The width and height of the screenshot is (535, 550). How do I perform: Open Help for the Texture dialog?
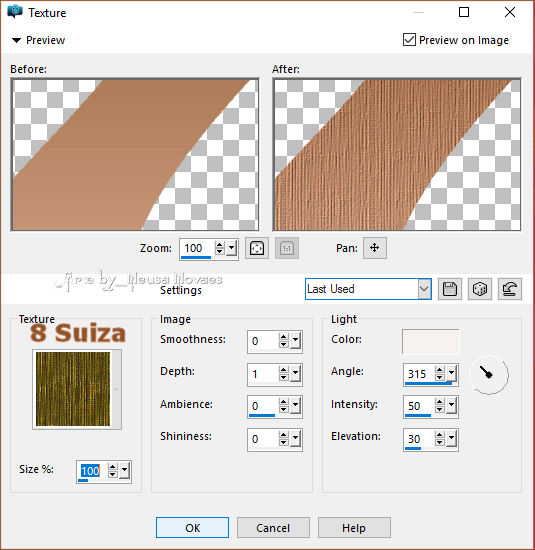pyautogui.click(x=354, y=528)
